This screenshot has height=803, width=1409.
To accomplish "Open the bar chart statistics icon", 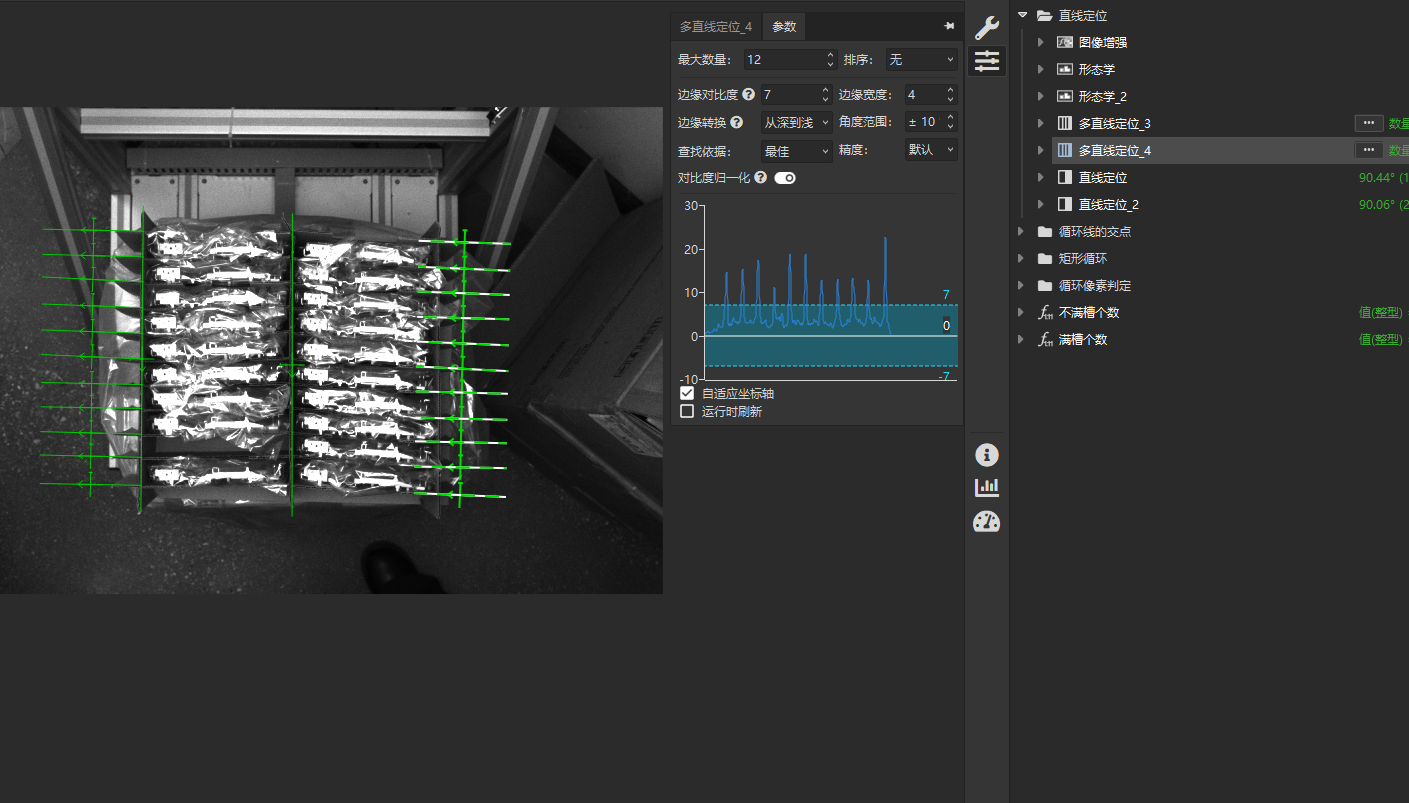I will coord(986,488).
